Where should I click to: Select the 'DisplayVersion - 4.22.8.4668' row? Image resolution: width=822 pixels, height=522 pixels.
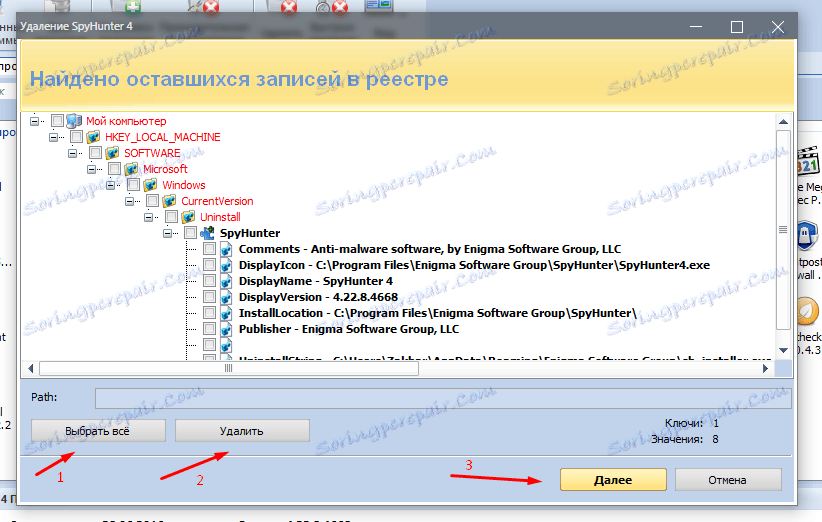click(x=318, y=297)
